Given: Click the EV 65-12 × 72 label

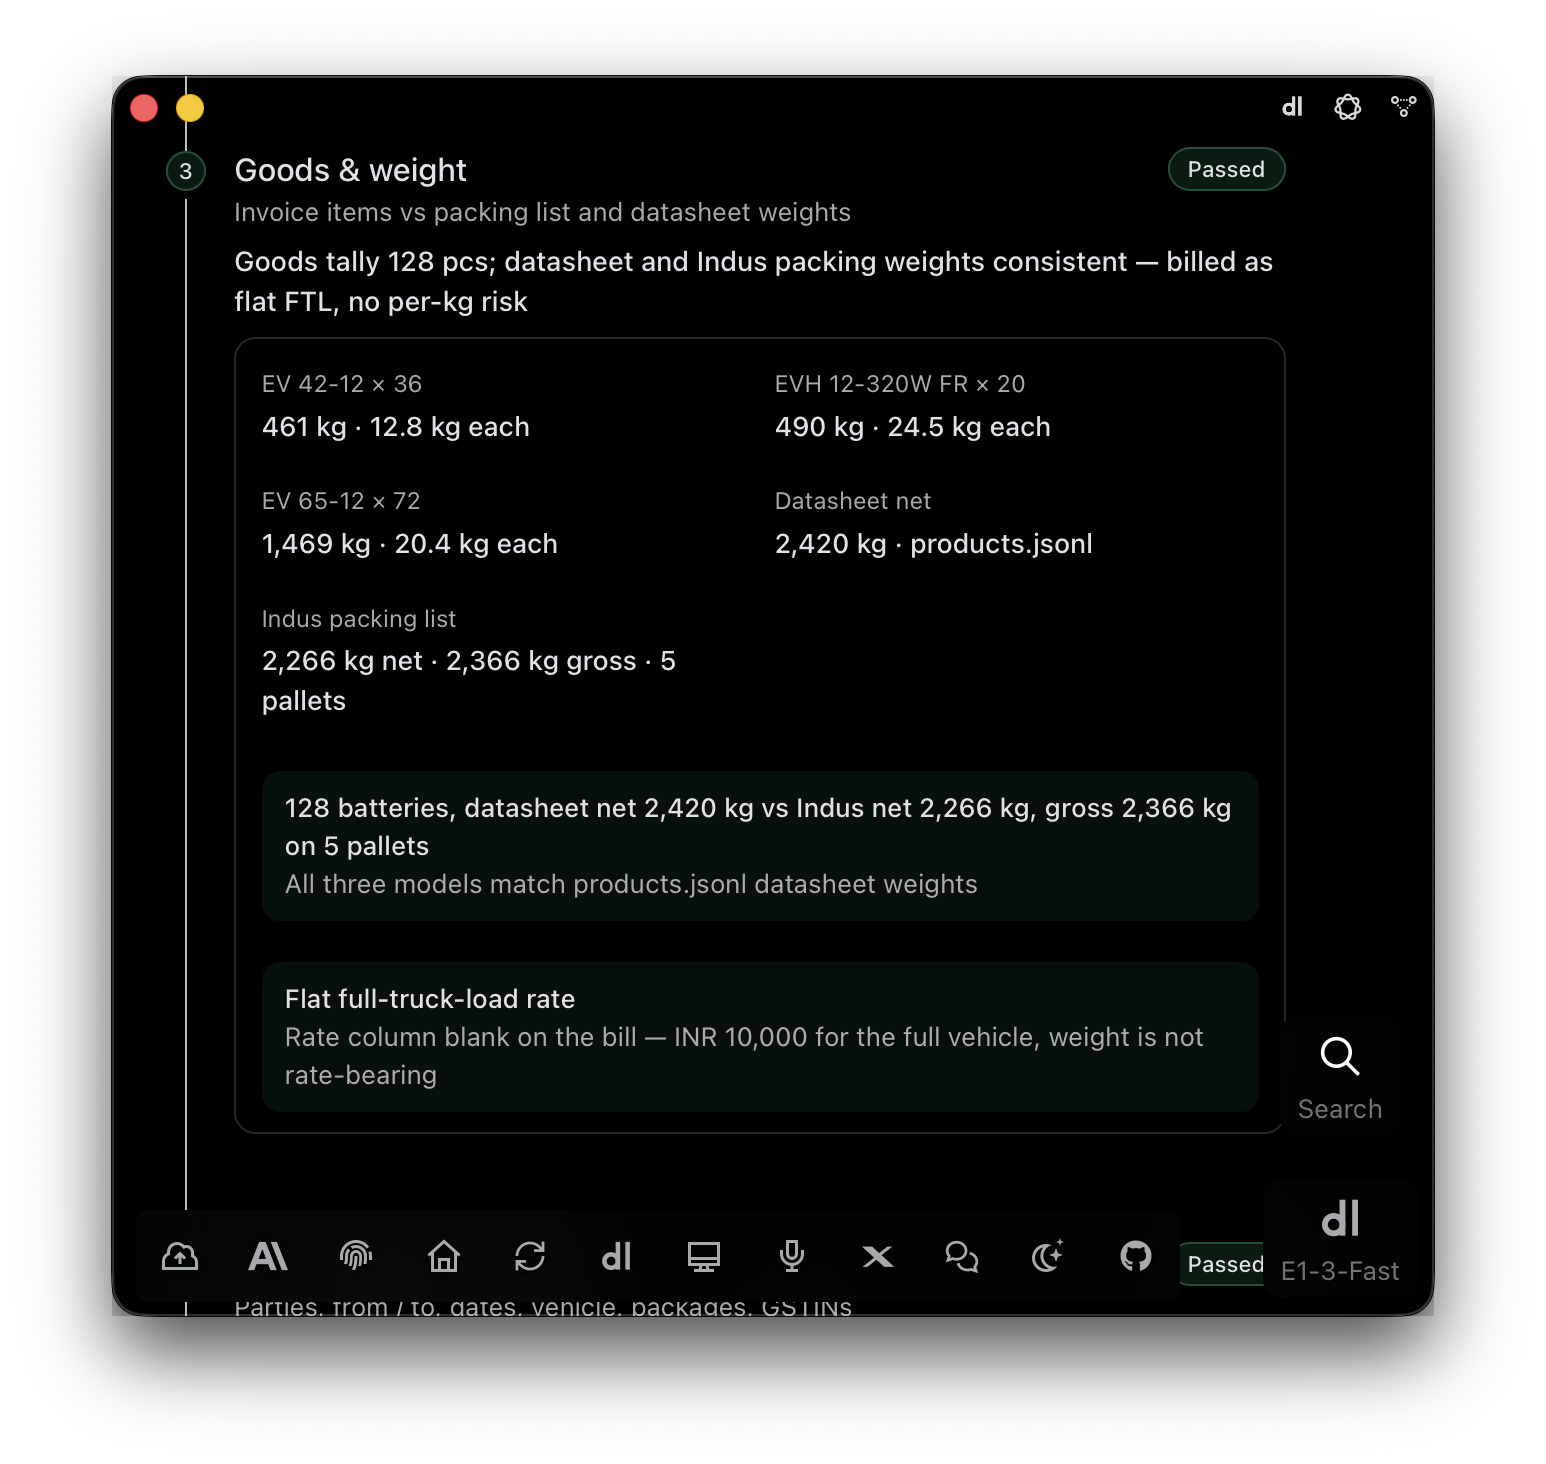Looking at the screenshot, I should [x=341, y=501].
